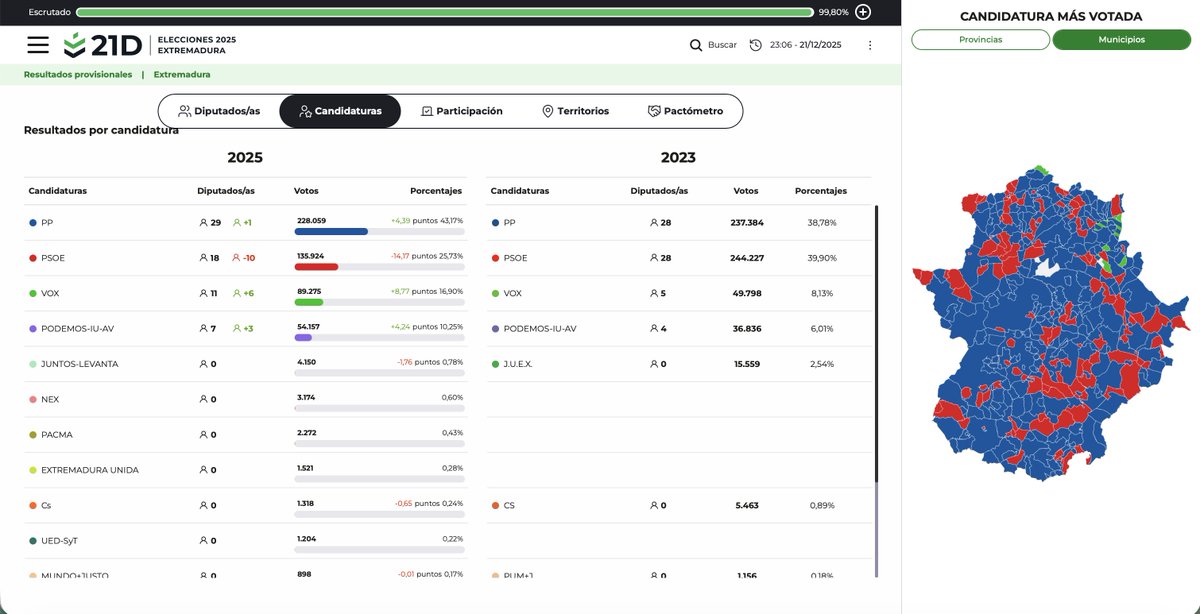Image resolution: width=1200 pixels, height=614 pixels.
Task: Select the Pactómetro handshake icon
Action: [653, 111]
